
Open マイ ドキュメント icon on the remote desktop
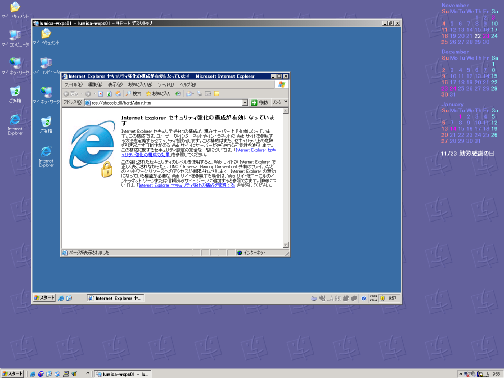pyautogui.click(x=46, y=36)
